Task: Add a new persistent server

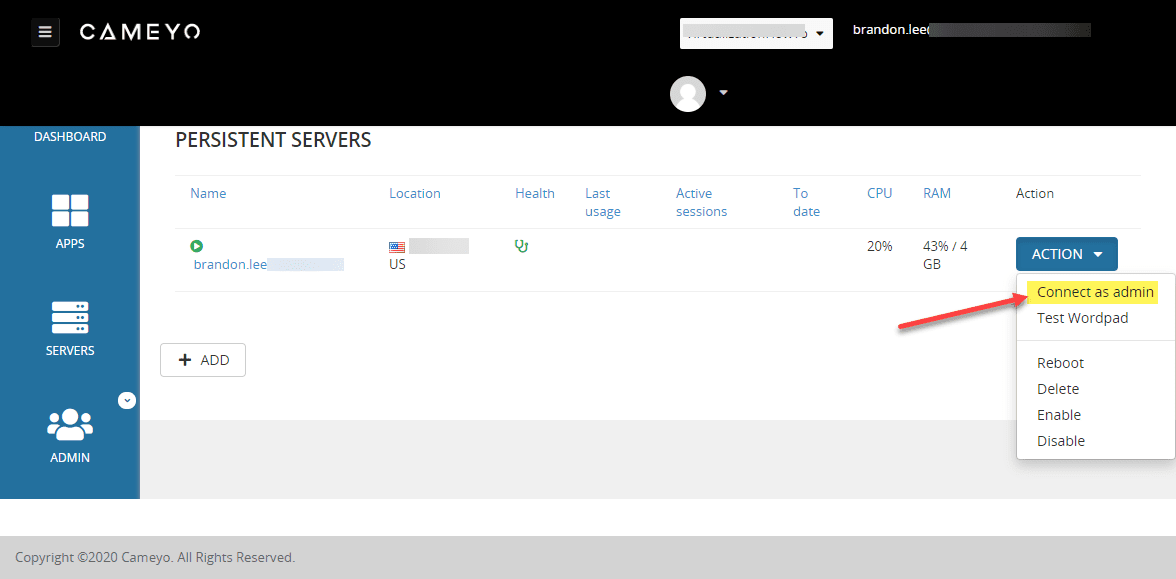Action: pyautogui.click(x=202, y=359)
